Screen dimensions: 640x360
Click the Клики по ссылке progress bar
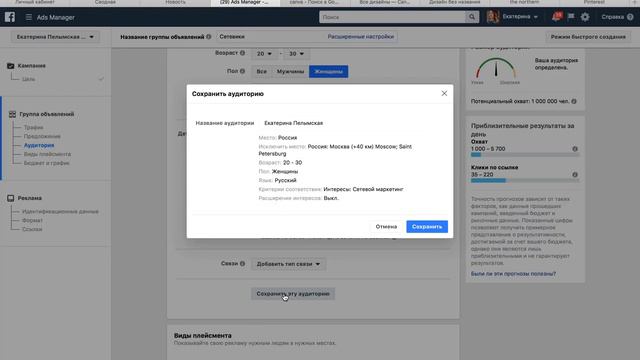pos(524,180)
